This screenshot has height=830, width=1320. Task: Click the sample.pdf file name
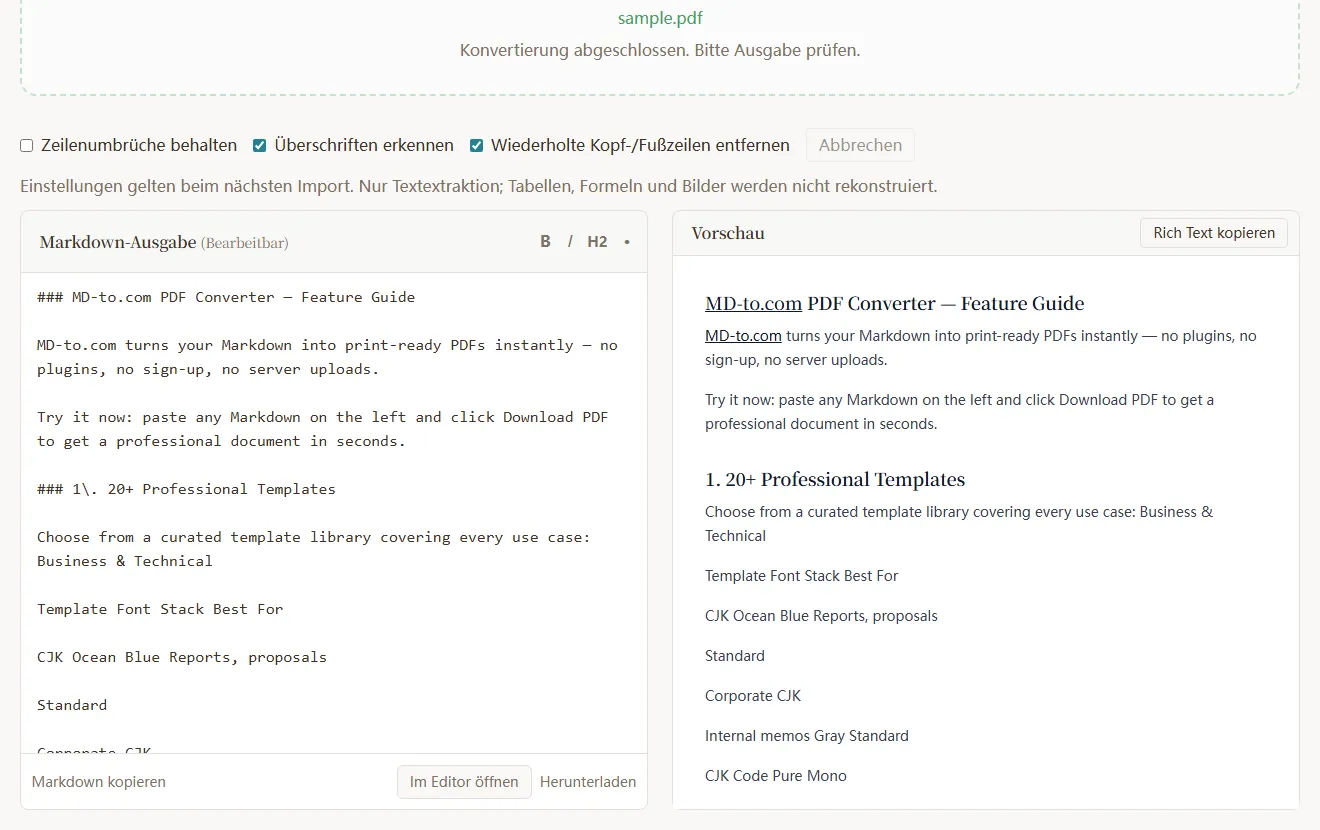(660, 18)
